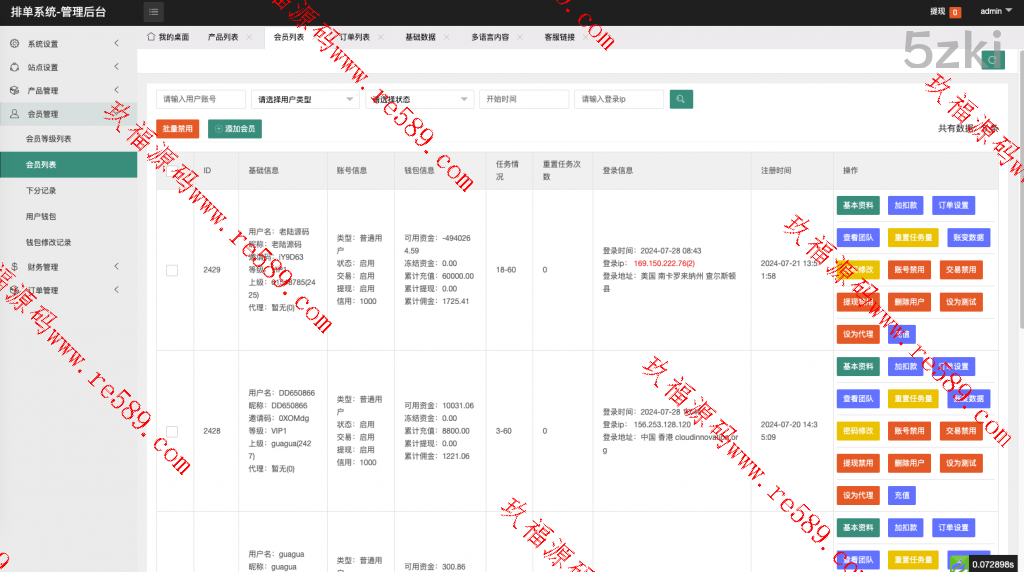Click the green 添加会员 button
This screenshot has height=572, width=1024.
pos(235,129)
